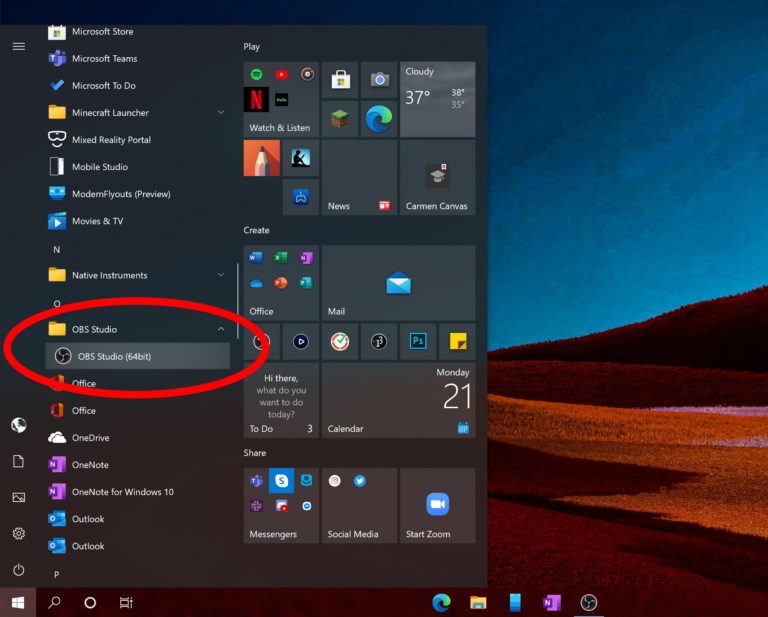Open Documents from the Start rail

click(19, 461)
